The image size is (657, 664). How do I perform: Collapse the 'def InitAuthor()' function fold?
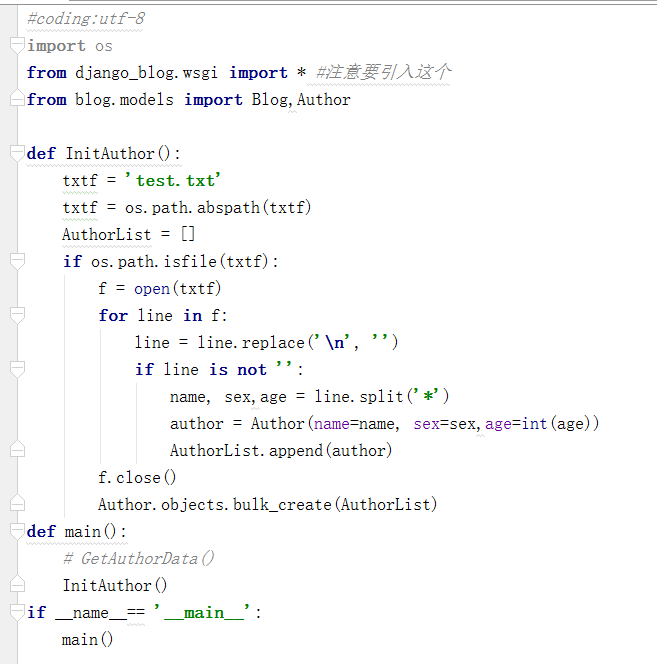(17, 153)
